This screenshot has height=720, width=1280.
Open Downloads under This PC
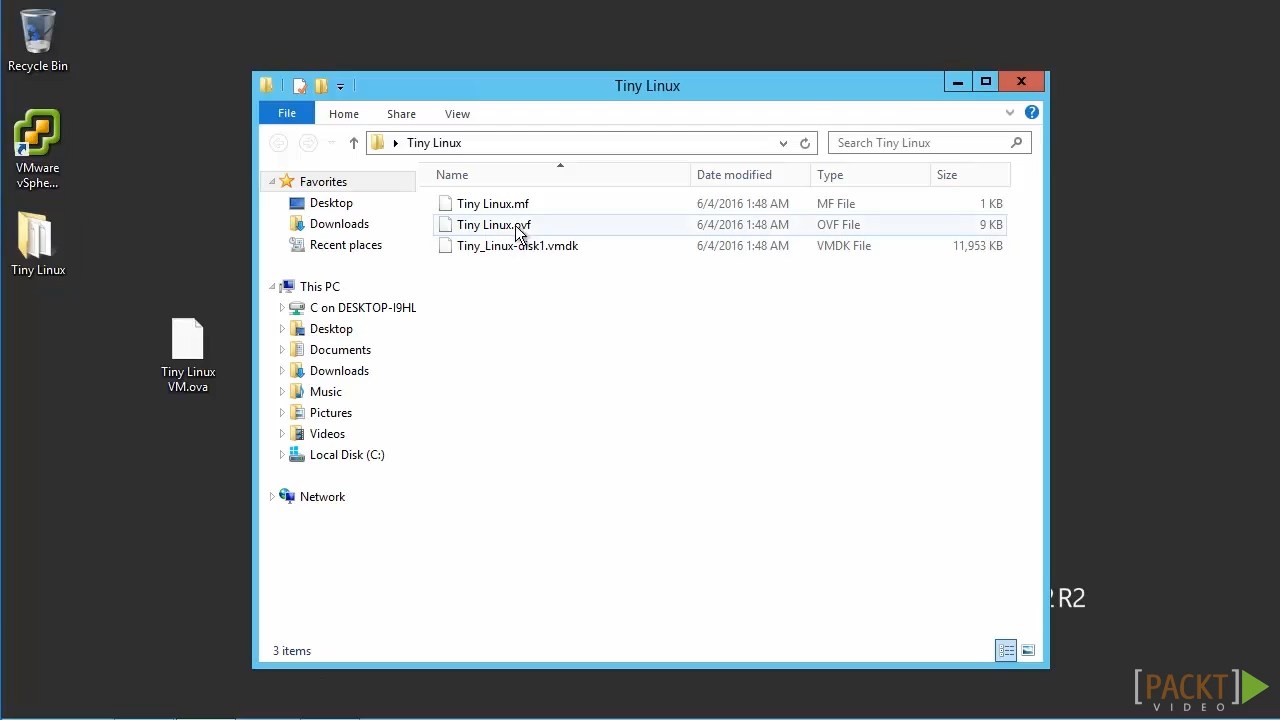coord(339,371)
